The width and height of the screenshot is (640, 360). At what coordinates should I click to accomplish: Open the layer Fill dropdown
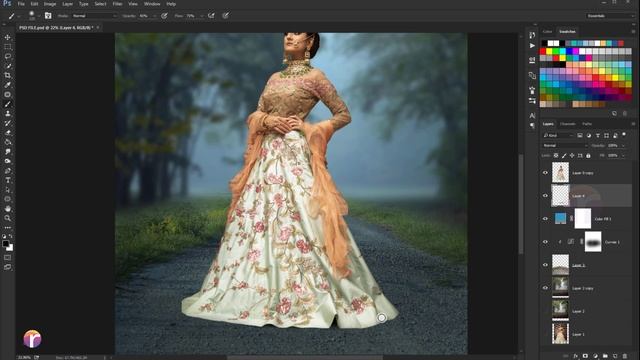point(623,156)
